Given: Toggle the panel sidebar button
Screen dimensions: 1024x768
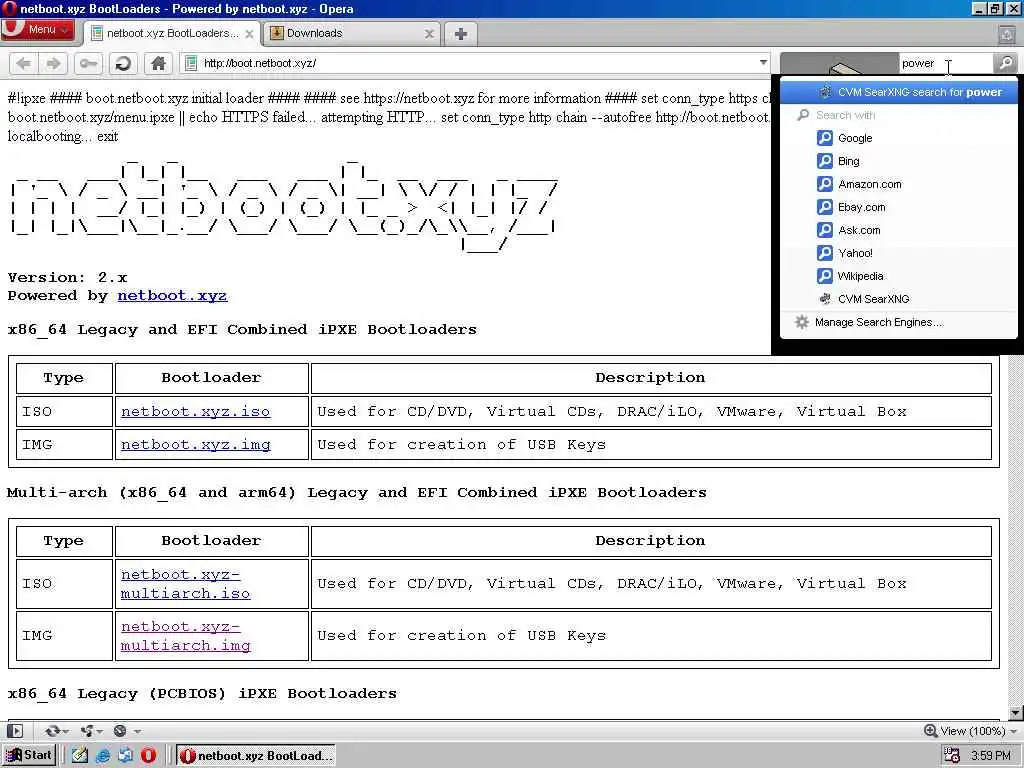Looking at the screenshot, I should pyautogui.click(x=15, y=731).
